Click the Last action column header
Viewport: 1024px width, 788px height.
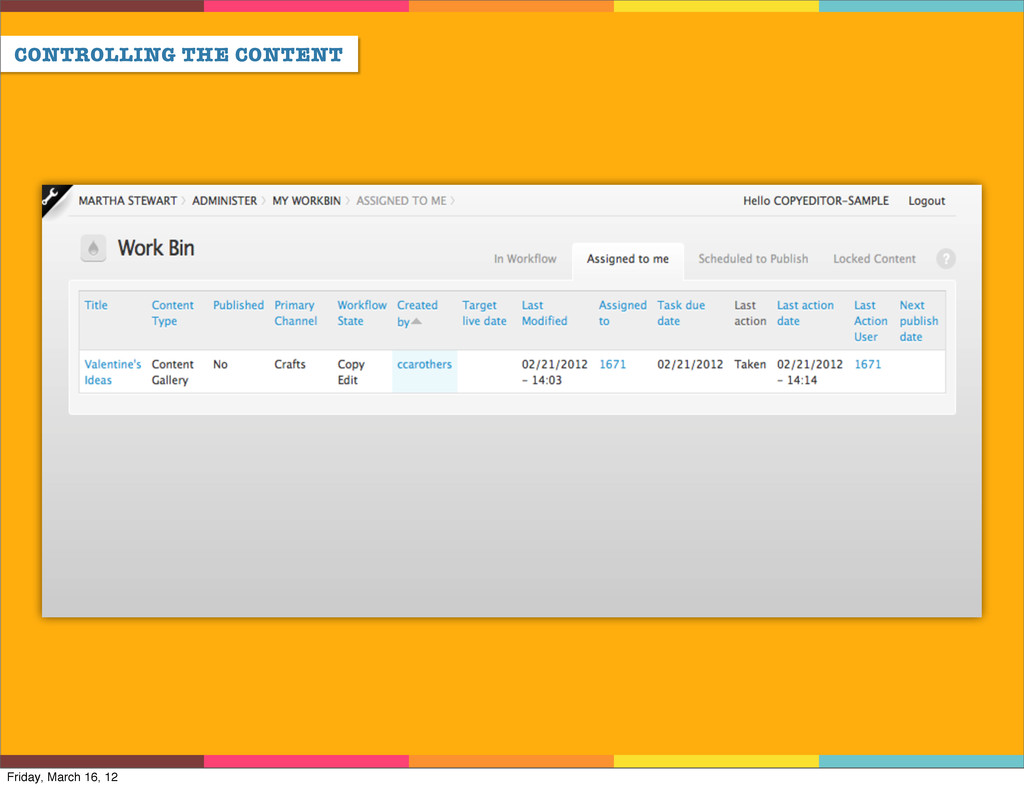[750, 313]
